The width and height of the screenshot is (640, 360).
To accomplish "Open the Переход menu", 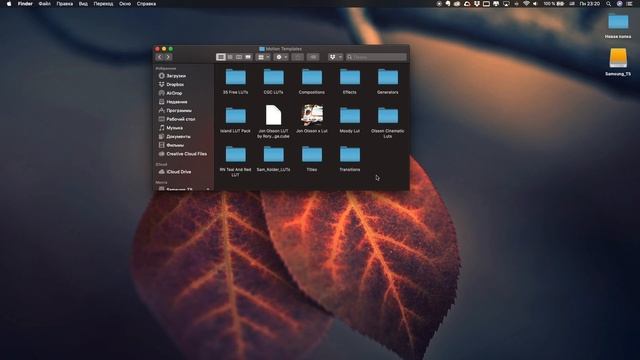I will click(x=103, y=4).
